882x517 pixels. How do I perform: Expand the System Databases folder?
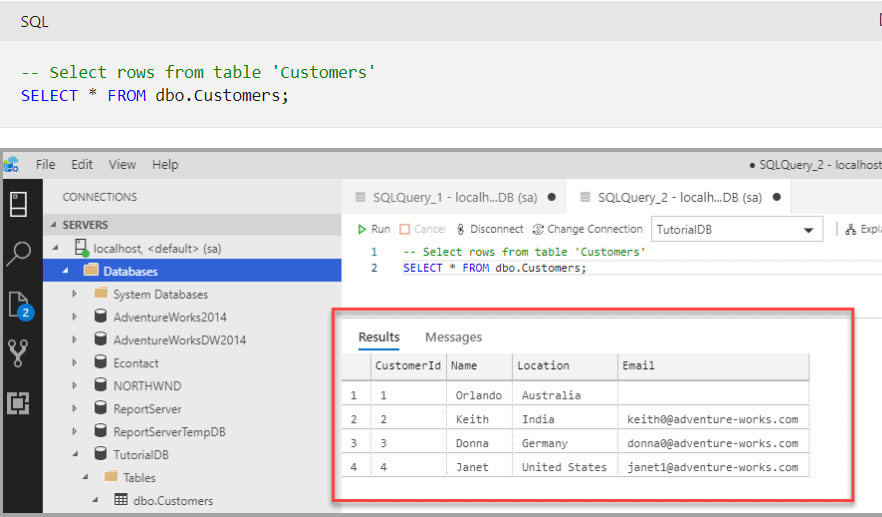(75, 294)
